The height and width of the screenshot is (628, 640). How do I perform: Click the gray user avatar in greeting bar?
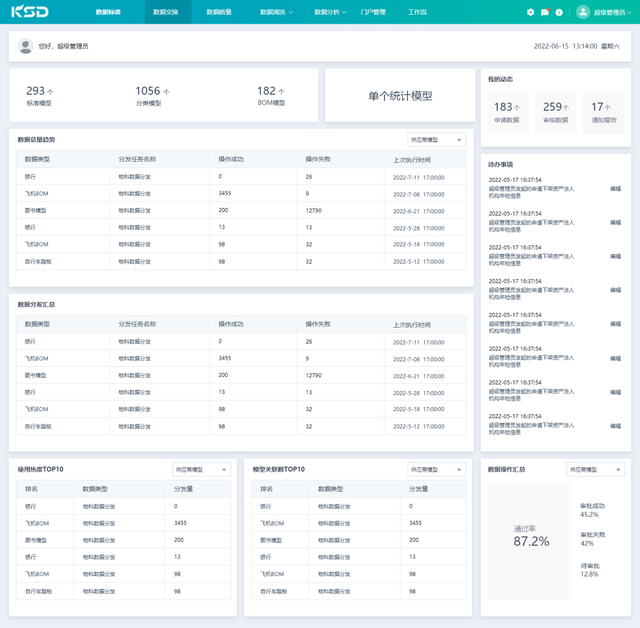tap(26, 46)
